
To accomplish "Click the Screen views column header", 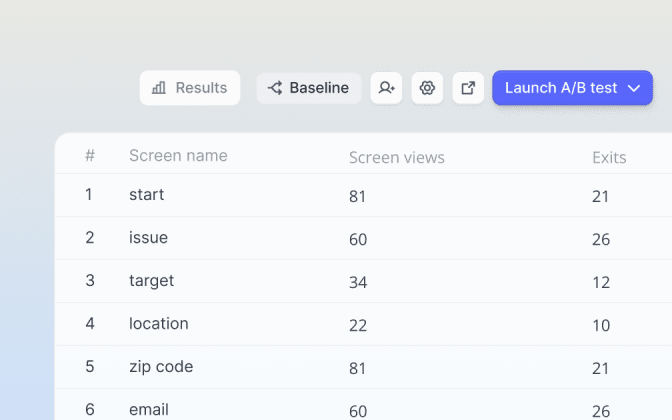I will coord(397,157).
